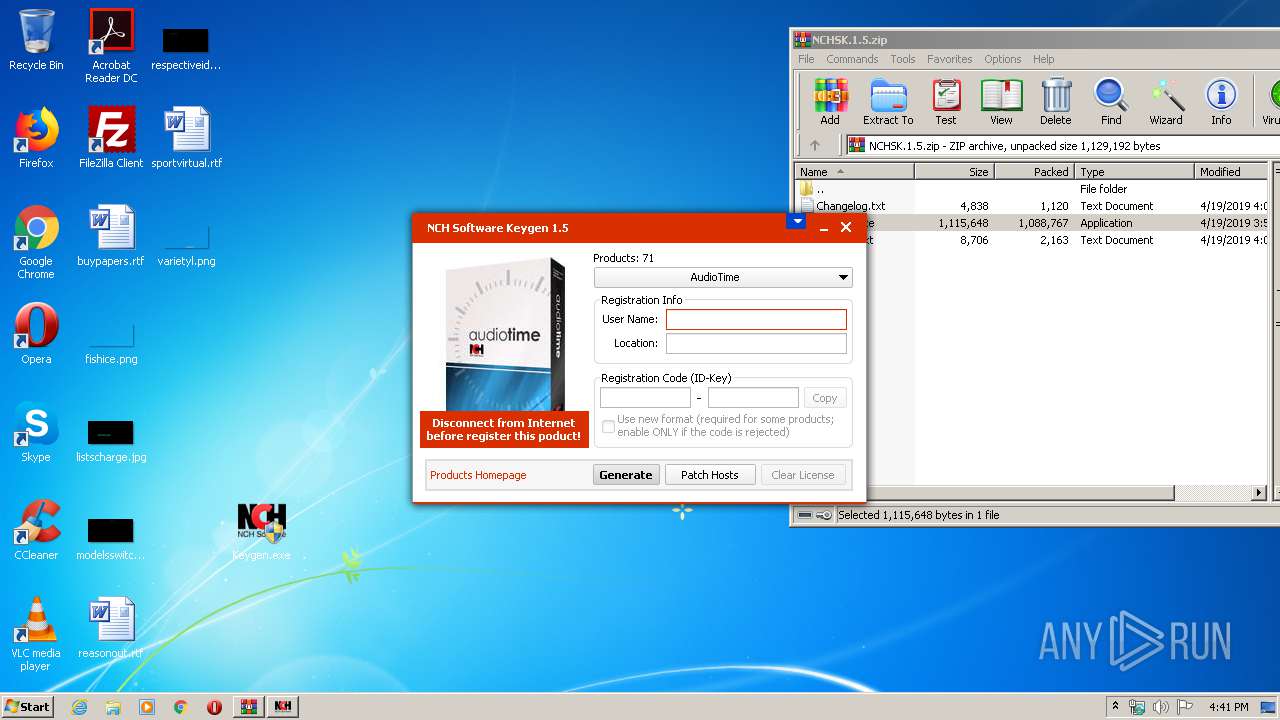Screen dimensions: 1280x720
Task: Open the Wizard wand toolbar icon
Action: pyautogui.click(x=1166, y=102)
